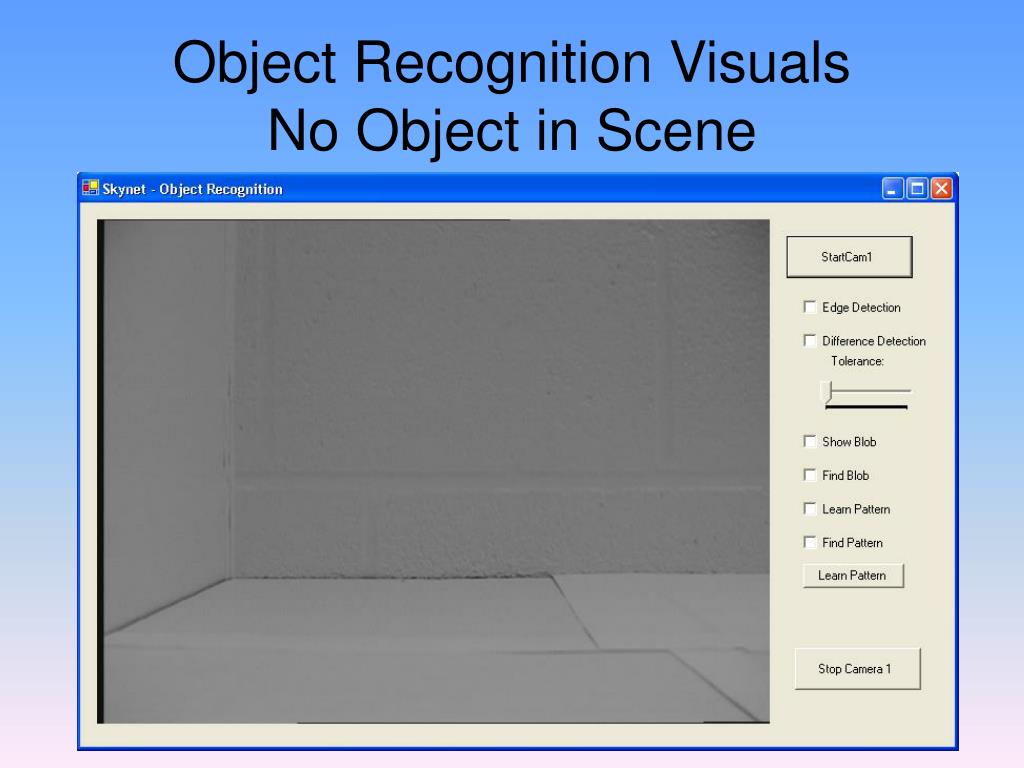The image size is (1024, 768).
Task: Click the Tolerance slider handle
Action: pyautogui.click(x=828, y=392)
